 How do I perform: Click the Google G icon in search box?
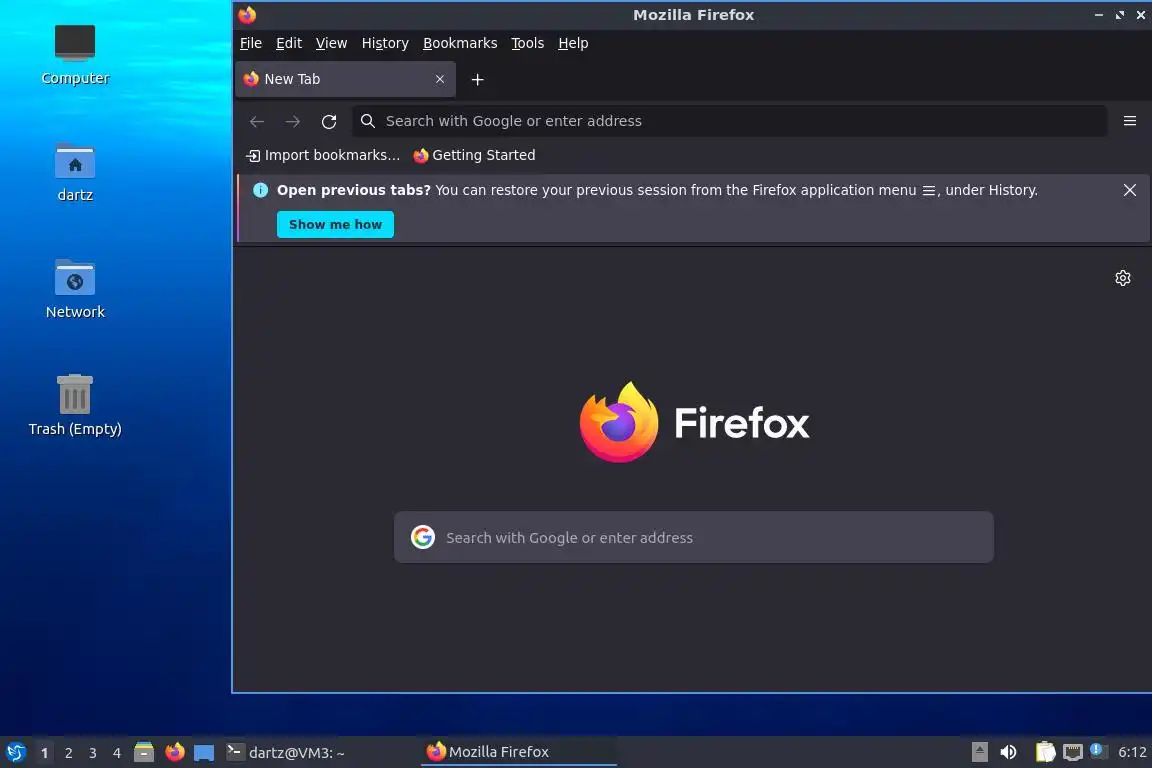coord(422,537)
